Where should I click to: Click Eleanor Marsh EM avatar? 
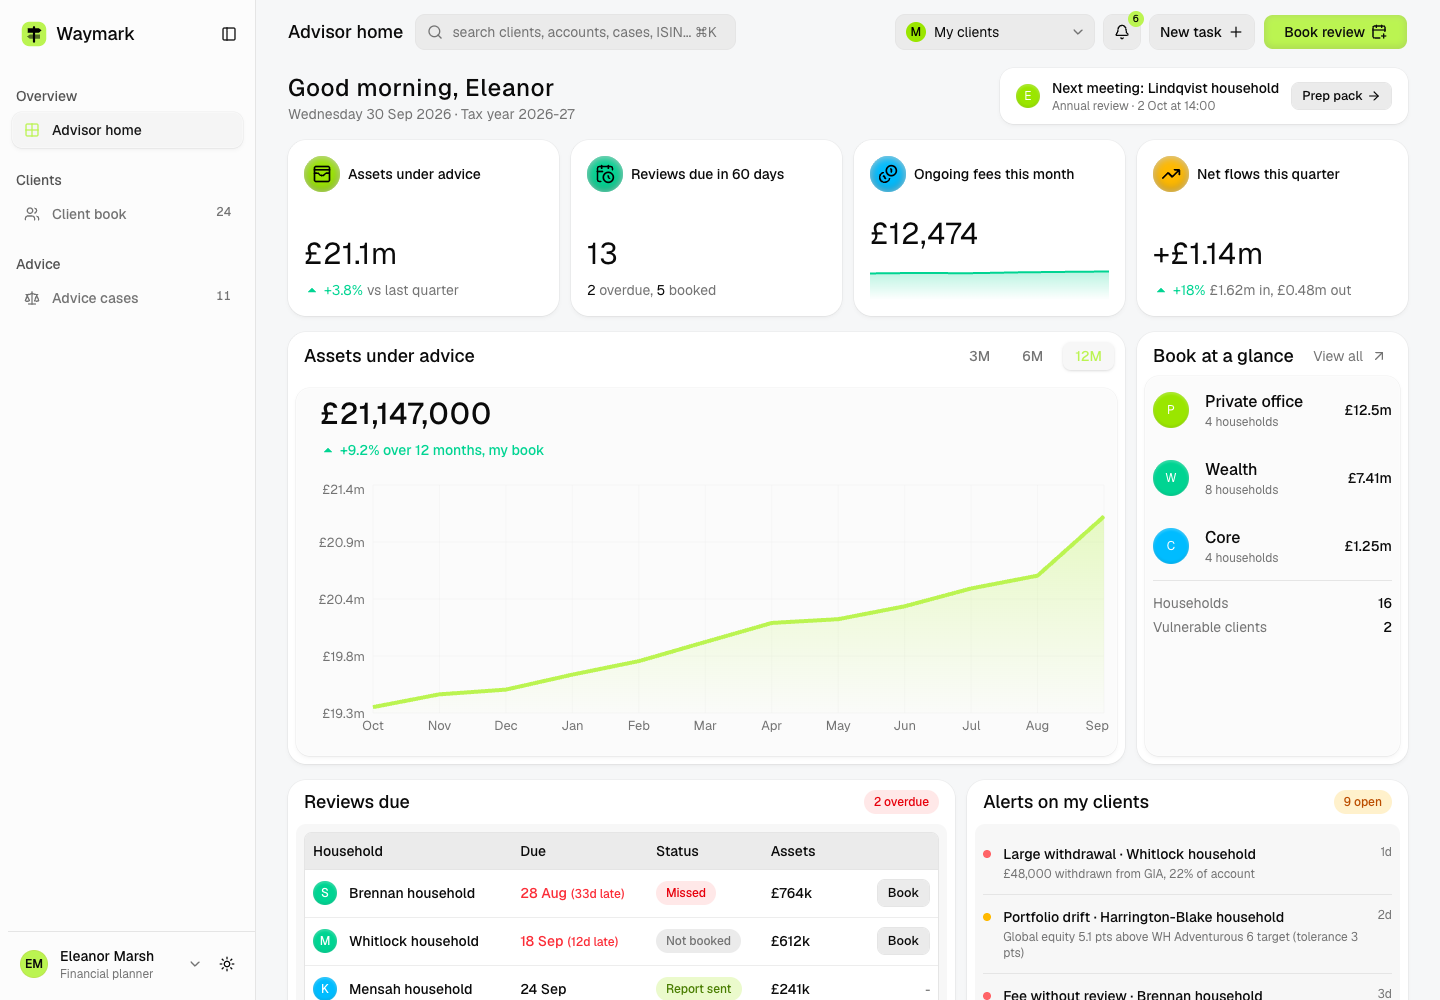coord(34,964)
